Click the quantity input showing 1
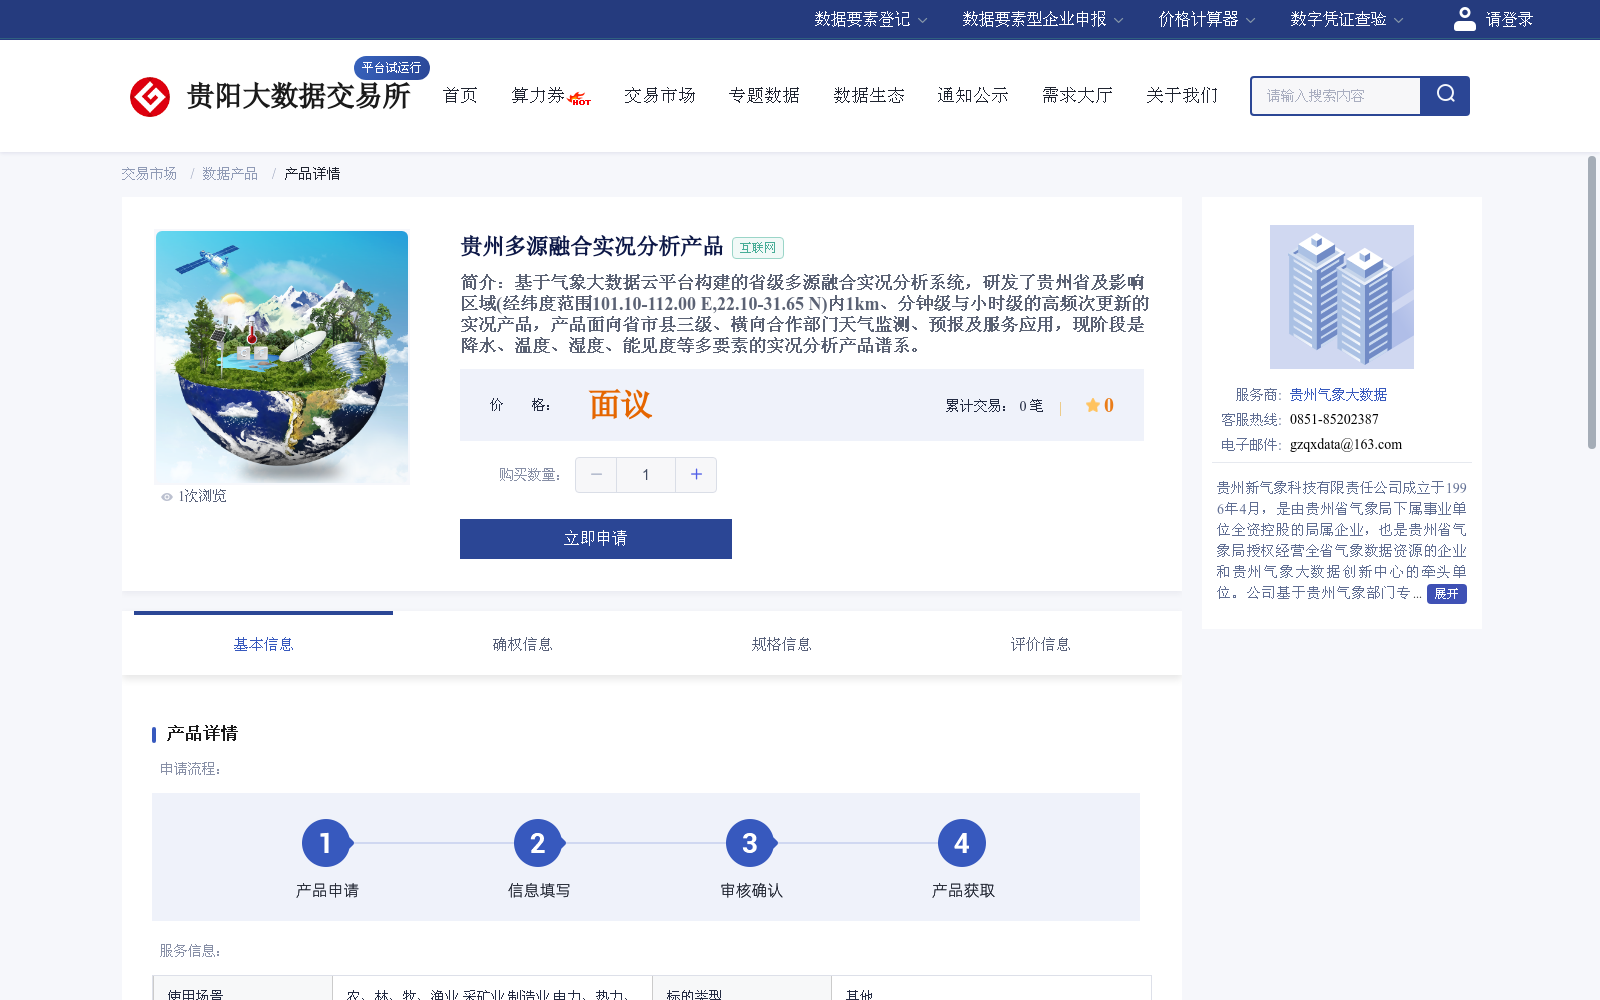The image size is (1600, 1000). tap(646, 475)
